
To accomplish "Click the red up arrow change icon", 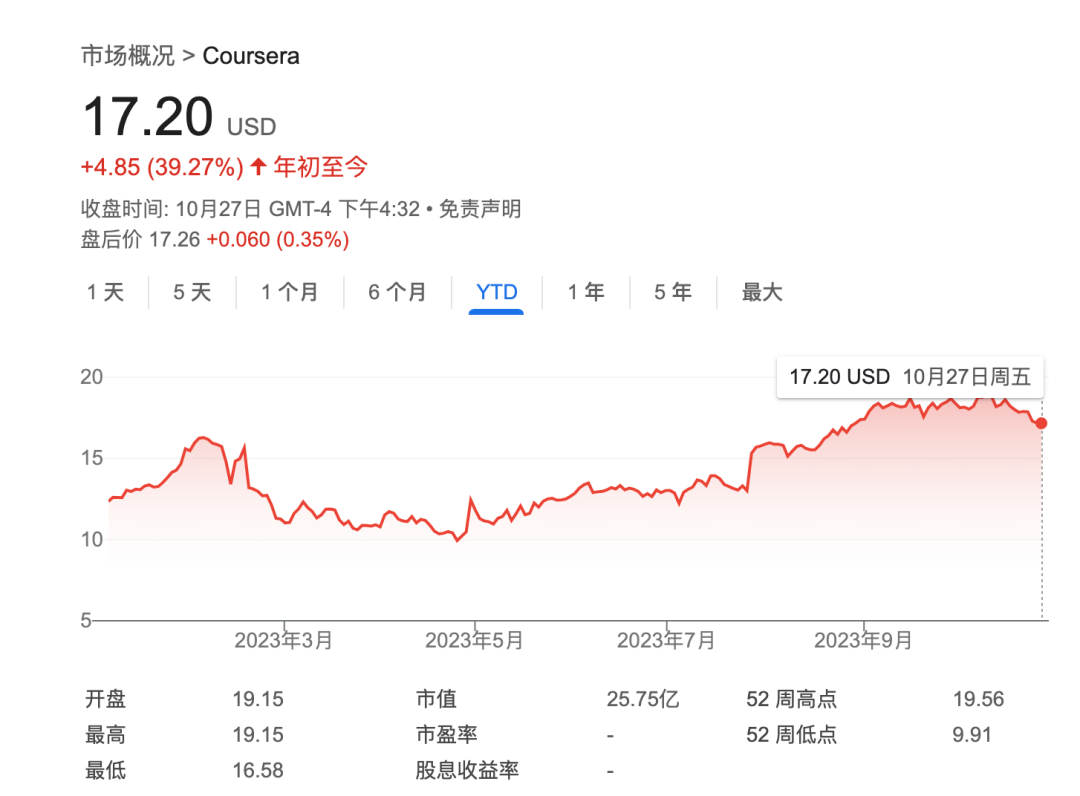I will pos(258,166).
